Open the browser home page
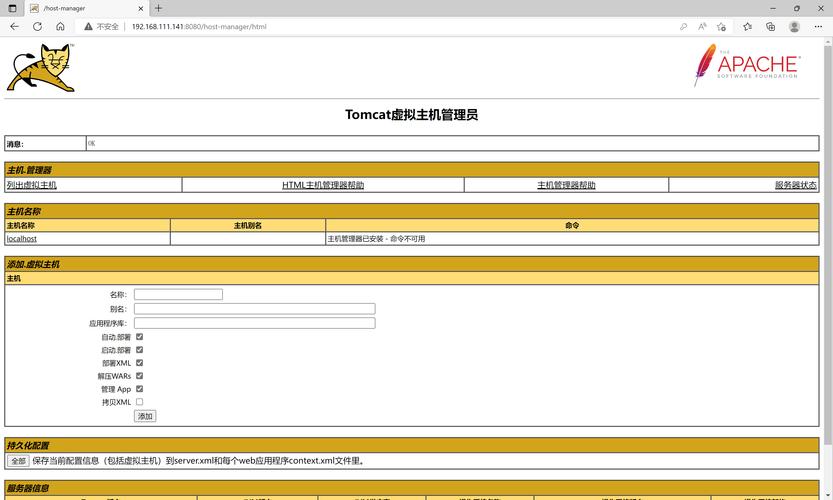 tap(60, 27)
